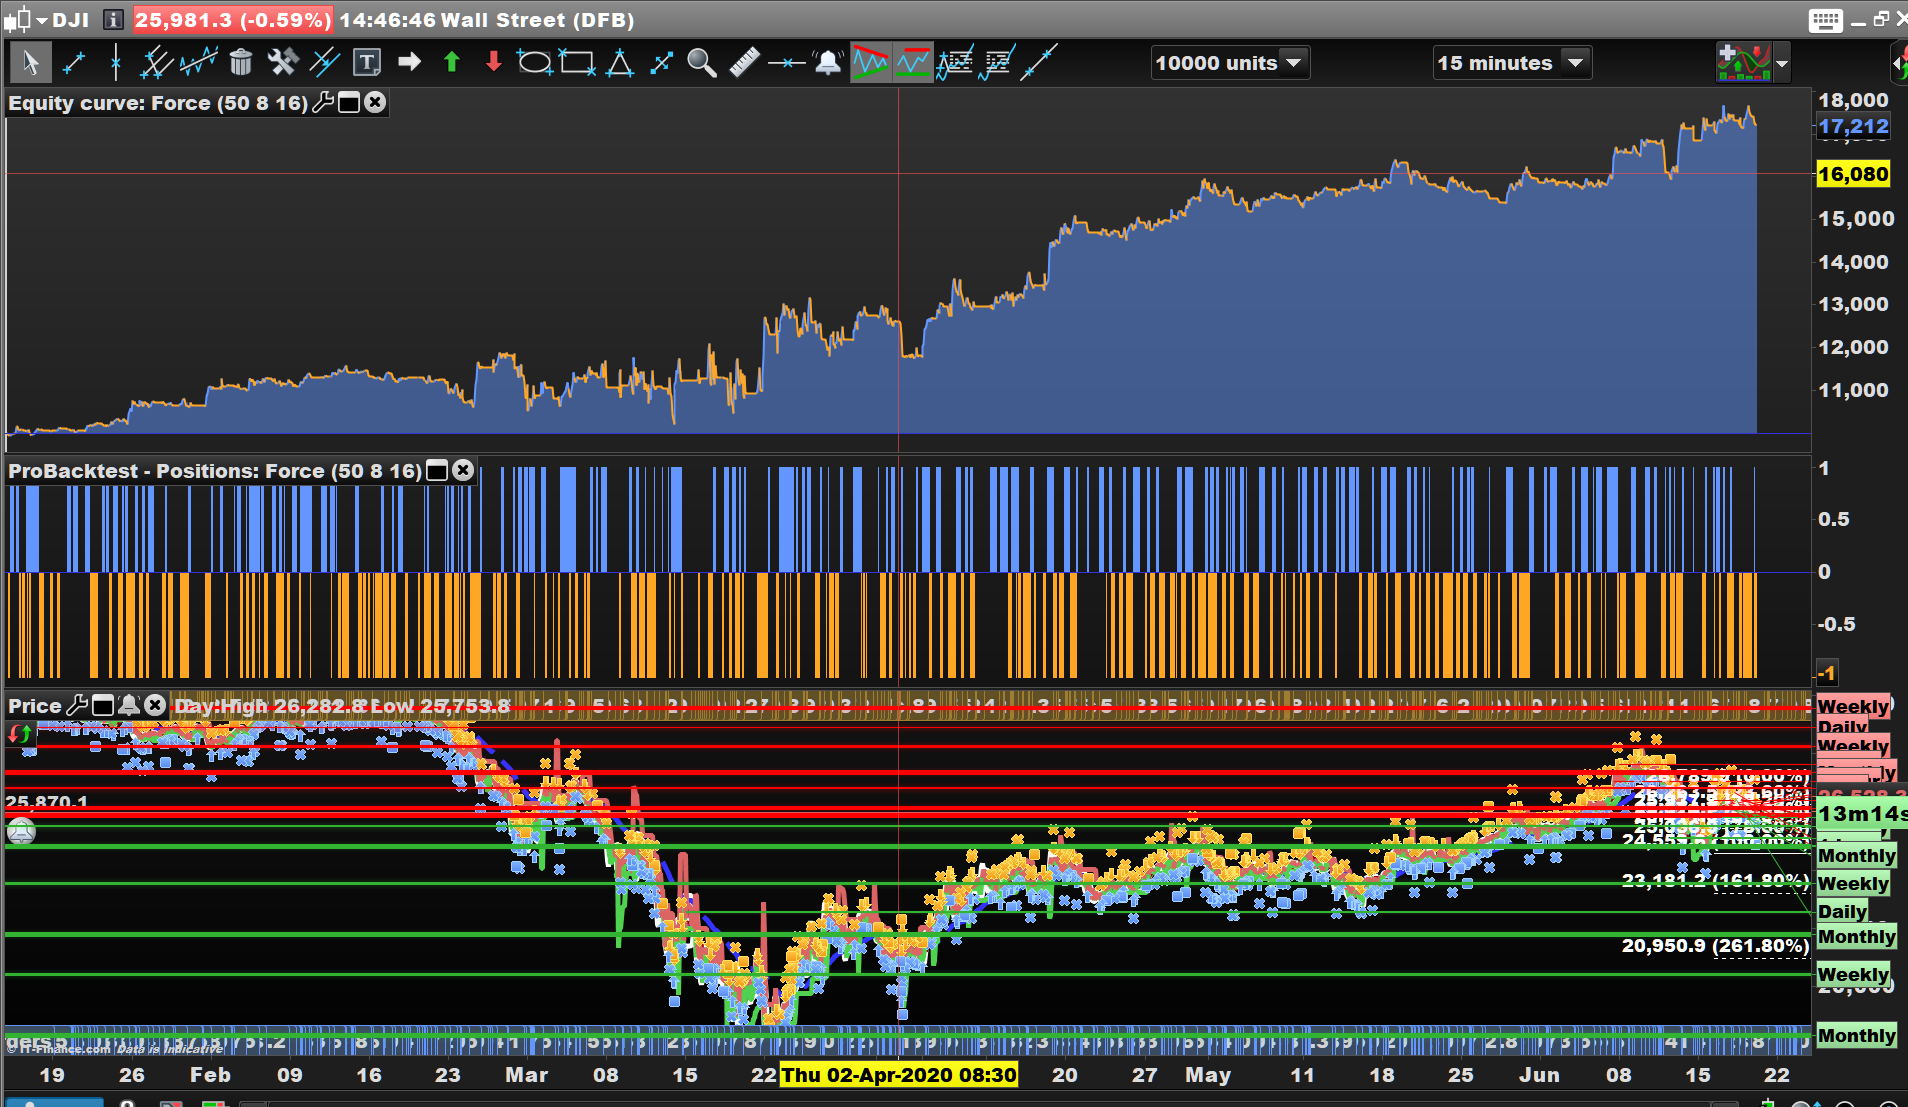Activate the text annotation tool
Viewport: 1908px width, 1107px height.
[x=367, y=63]
